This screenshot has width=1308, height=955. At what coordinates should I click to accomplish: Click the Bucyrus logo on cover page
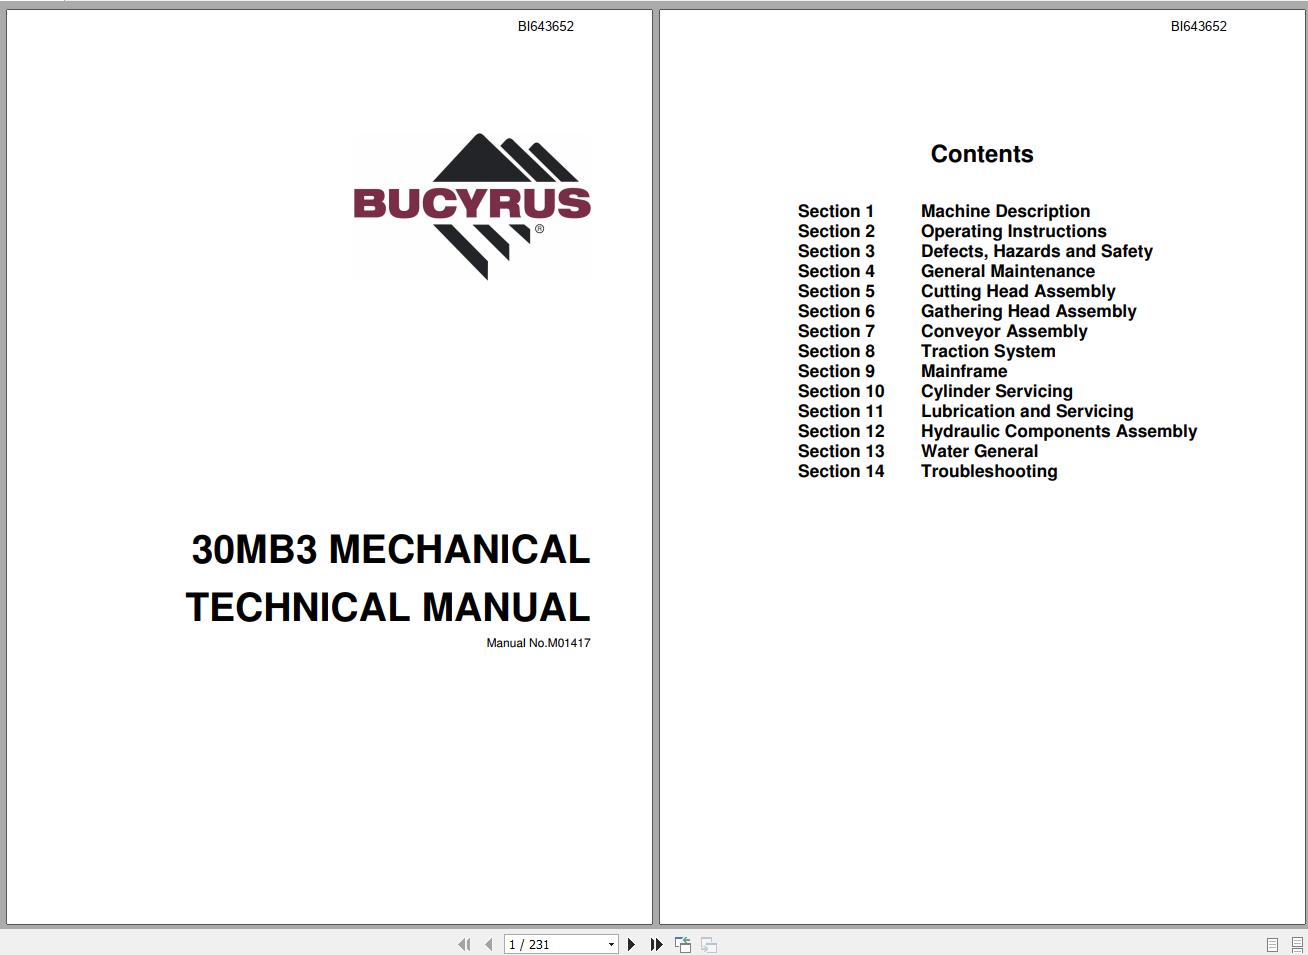coord(472,206)
